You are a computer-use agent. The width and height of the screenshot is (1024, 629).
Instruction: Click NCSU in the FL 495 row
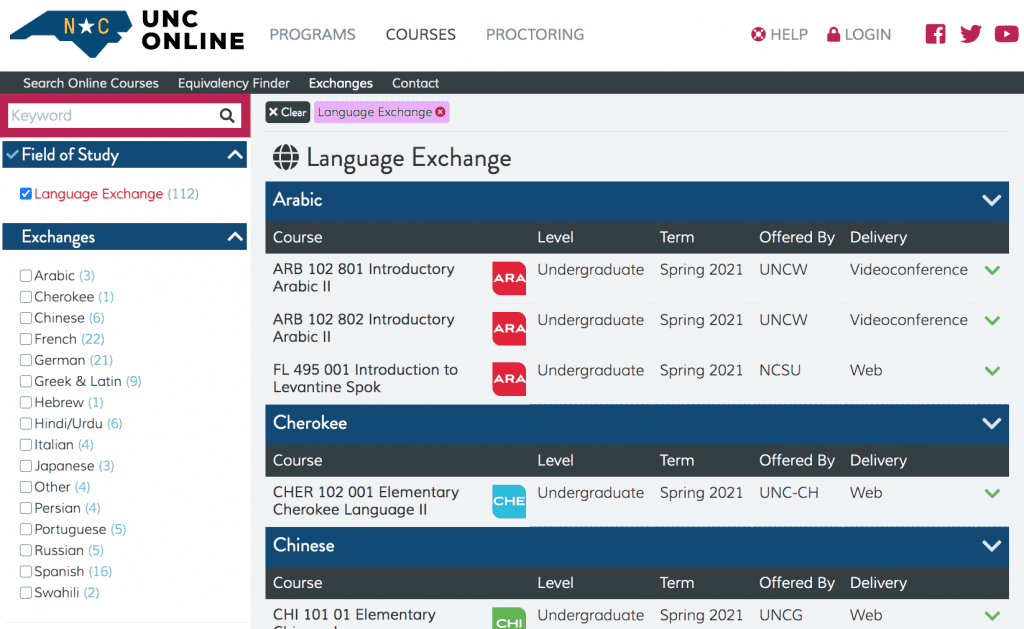point(780,370)
